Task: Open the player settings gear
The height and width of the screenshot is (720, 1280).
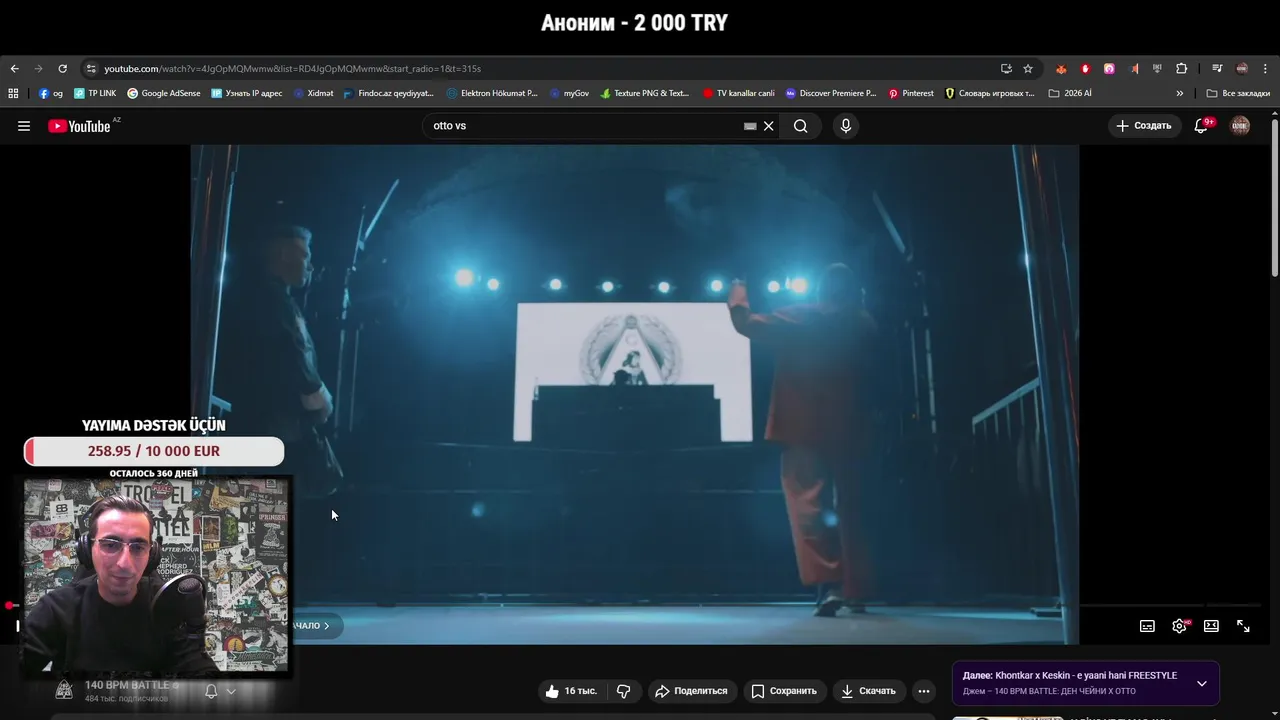Action: [x=1179, y=626]
